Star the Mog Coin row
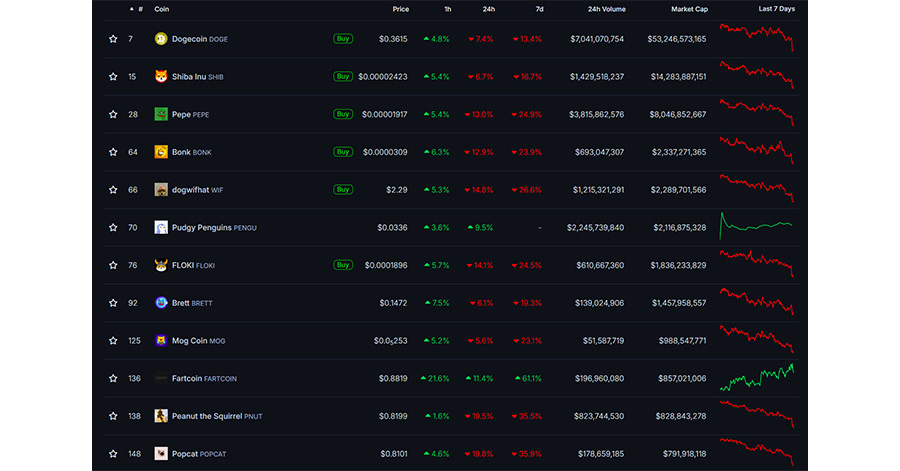900x471 pixels. coord(113,341)
